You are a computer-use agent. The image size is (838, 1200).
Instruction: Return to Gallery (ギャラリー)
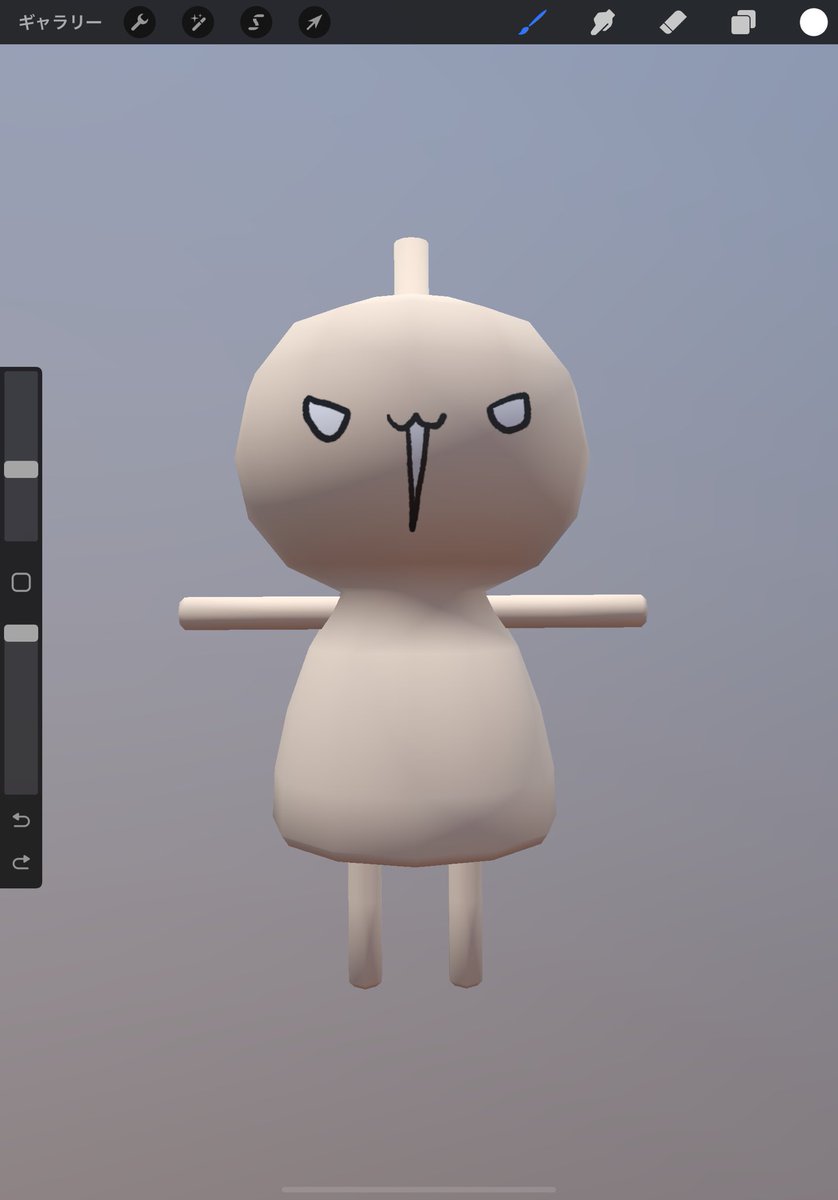(x=60, y=22)
